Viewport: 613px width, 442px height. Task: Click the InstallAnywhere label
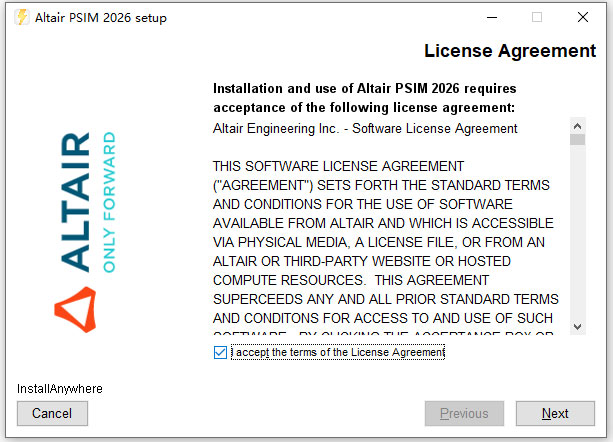click(x=60, y=388)
